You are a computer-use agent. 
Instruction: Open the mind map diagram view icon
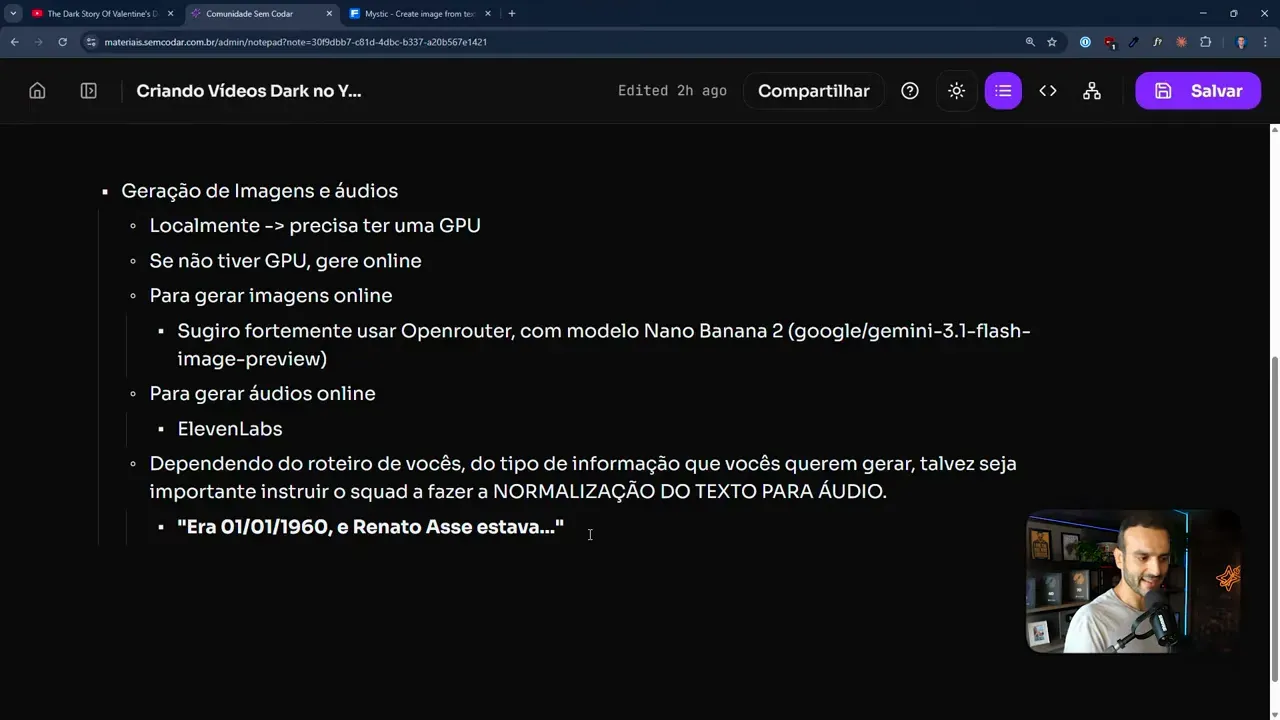pos(1092,91)
